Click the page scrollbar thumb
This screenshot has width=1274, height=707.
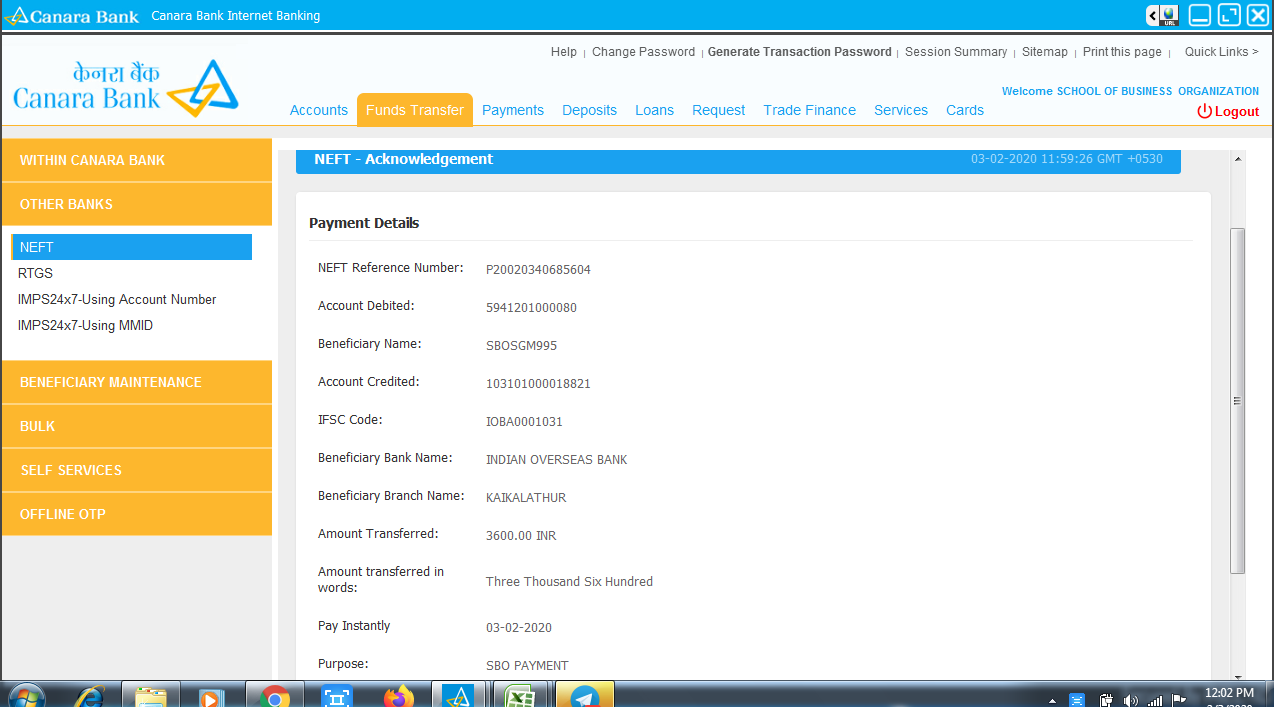coord(1237,400)
